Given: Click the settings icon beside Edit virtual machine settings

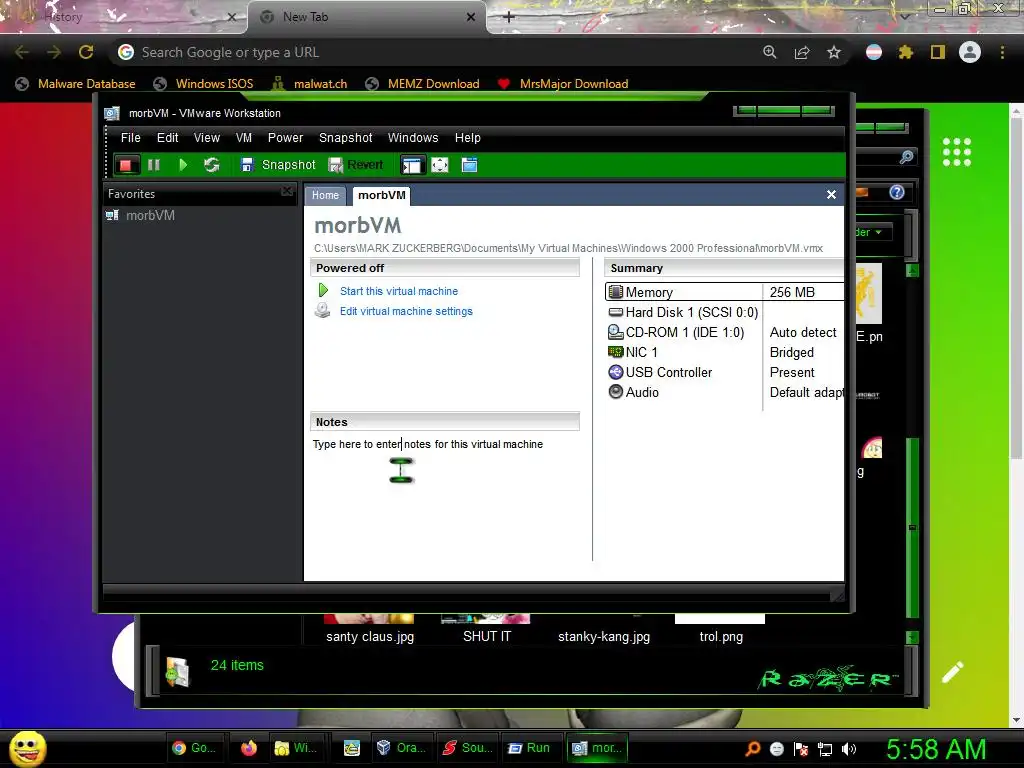Looking at the screenshot, I should click(x=323, y=310).
